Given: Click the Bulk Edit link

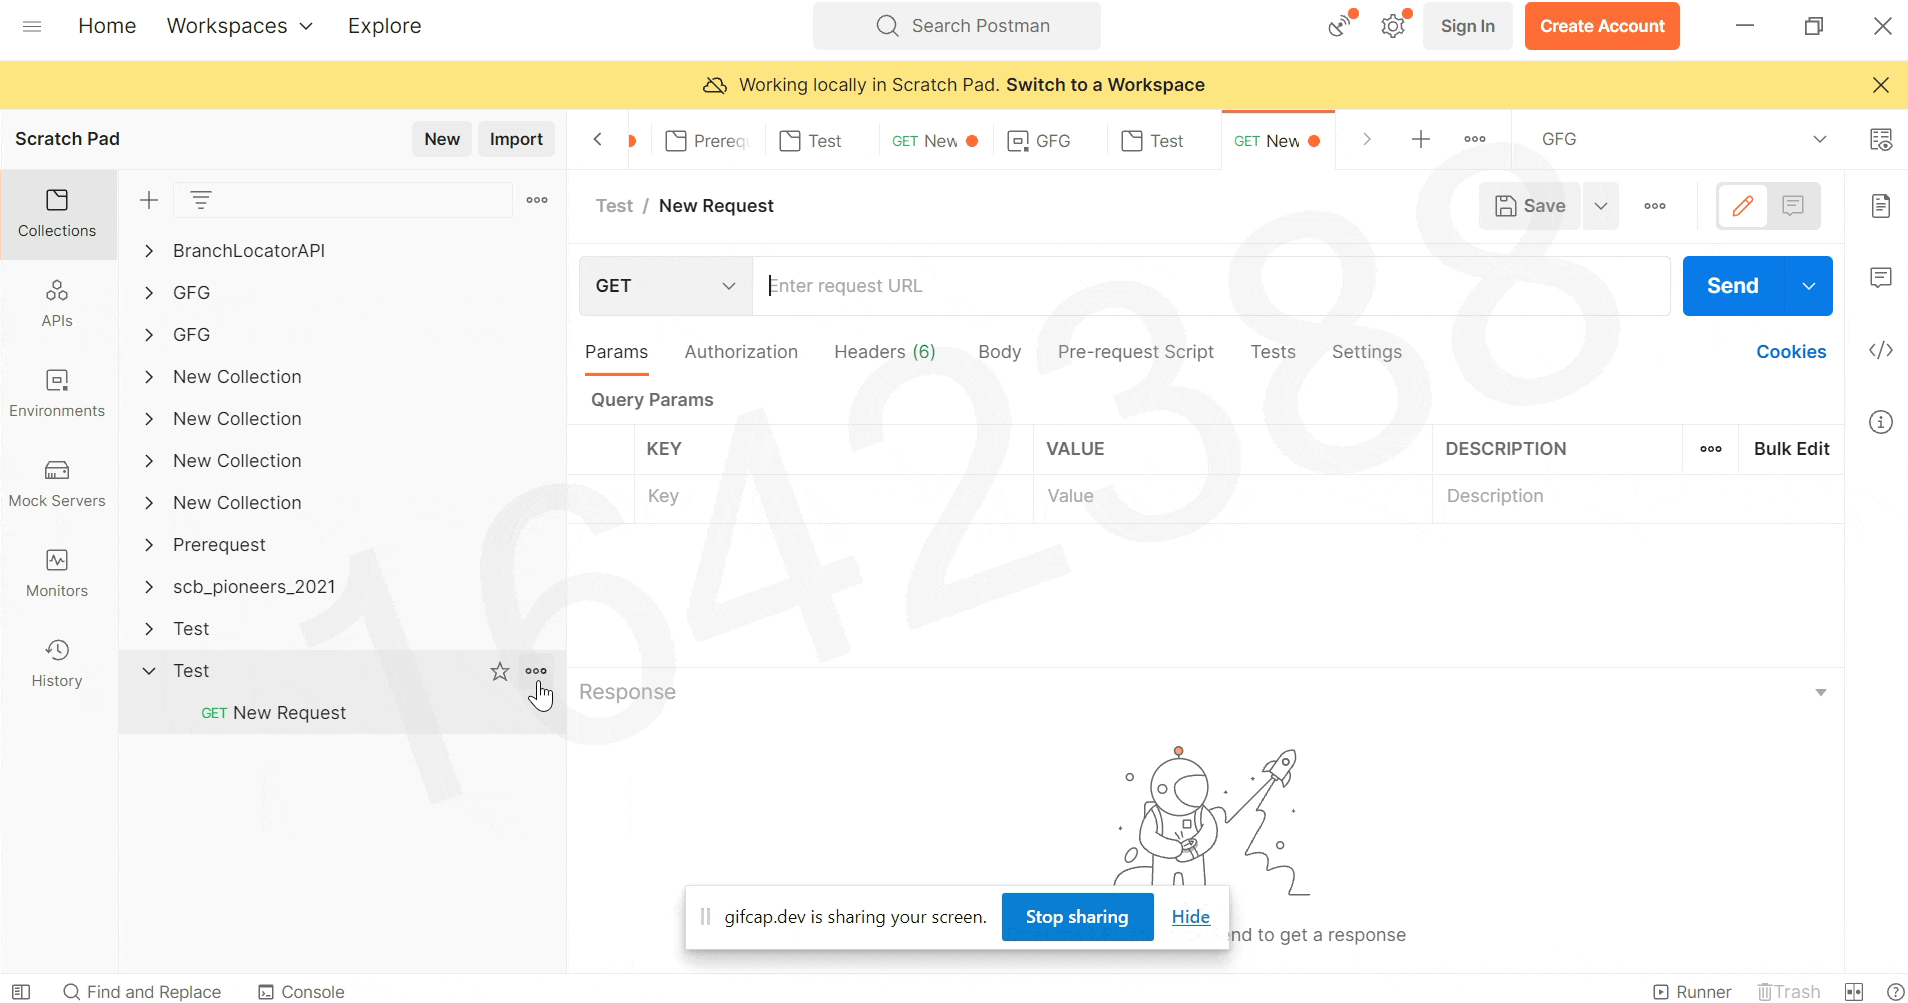Looking at the screenshot, I should [1792, 449].
